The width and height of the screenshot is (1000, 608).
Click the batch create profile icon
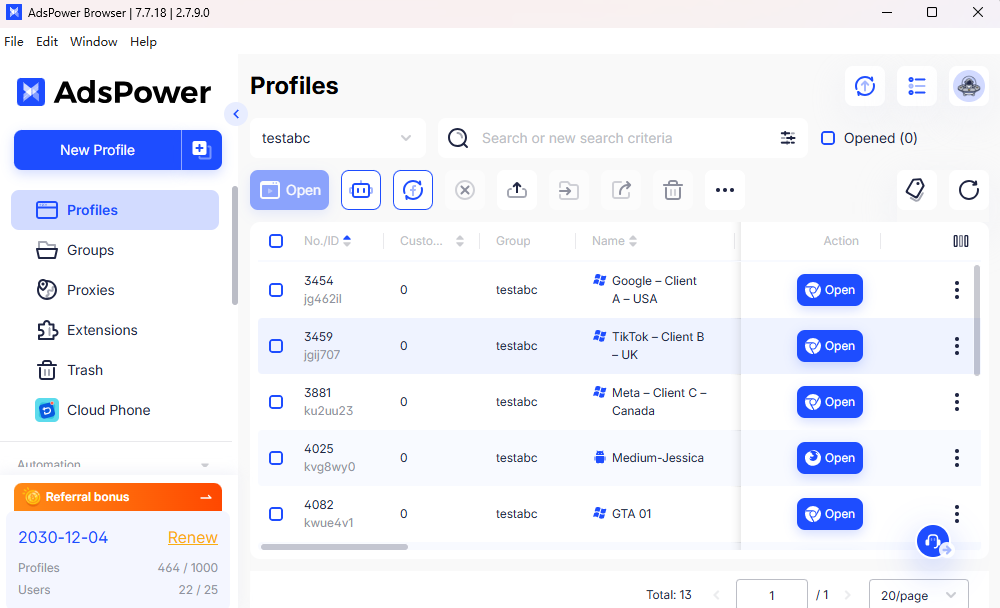tap(201, 150)
